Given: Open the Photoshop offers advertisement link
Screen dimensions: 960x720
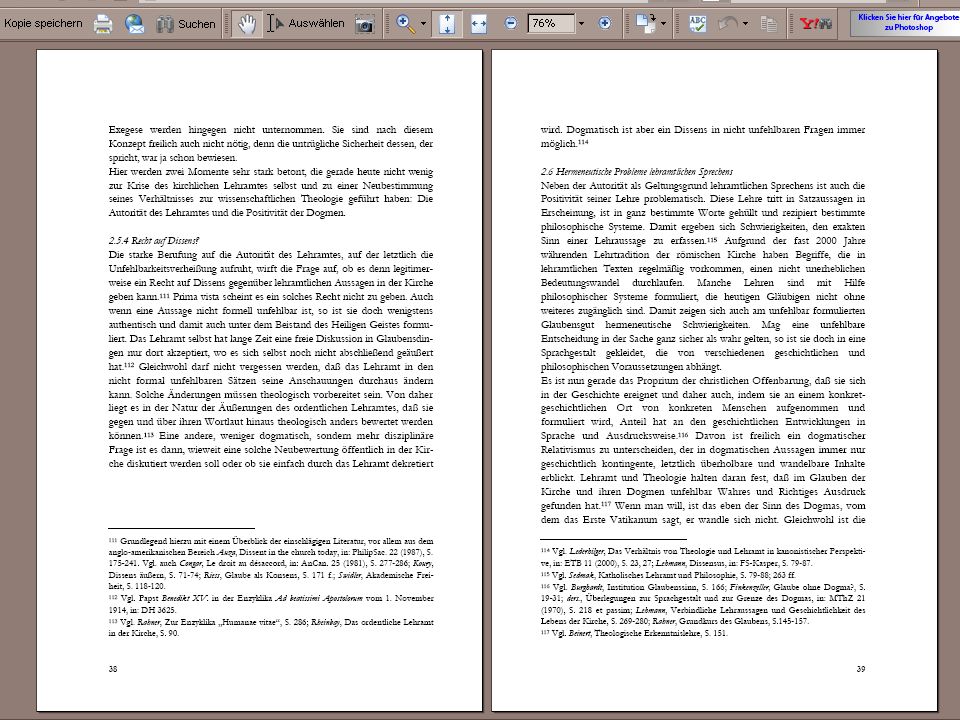Looking at the screenshot, I should pyautogui.click(x=907, y=23).
